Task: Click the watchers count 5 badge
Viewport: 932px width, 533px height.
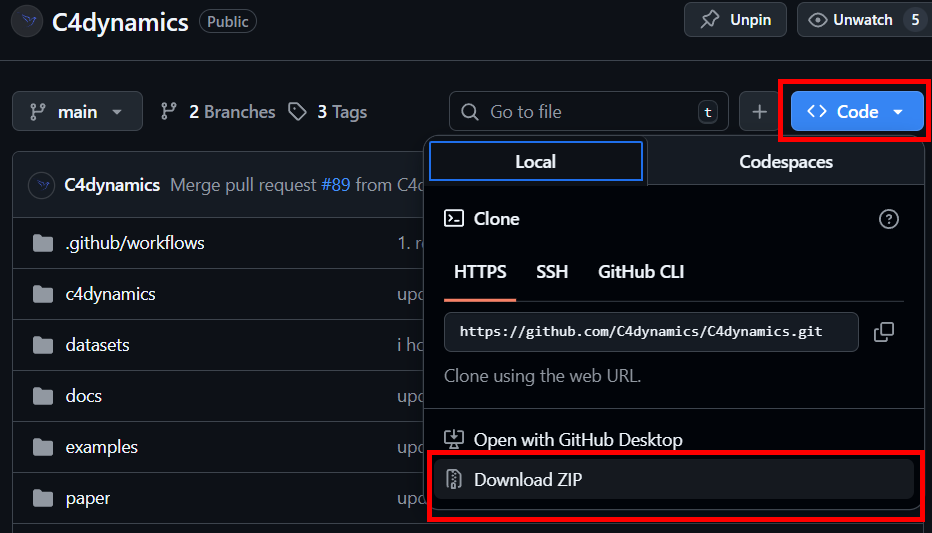Action: (x=915, y=20)
